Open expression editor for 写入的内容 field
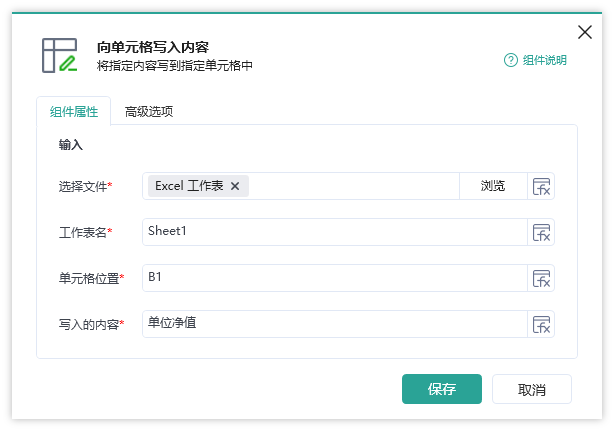Image resolution: width=614 pixels, height=431 pixels. coord(541,325)
